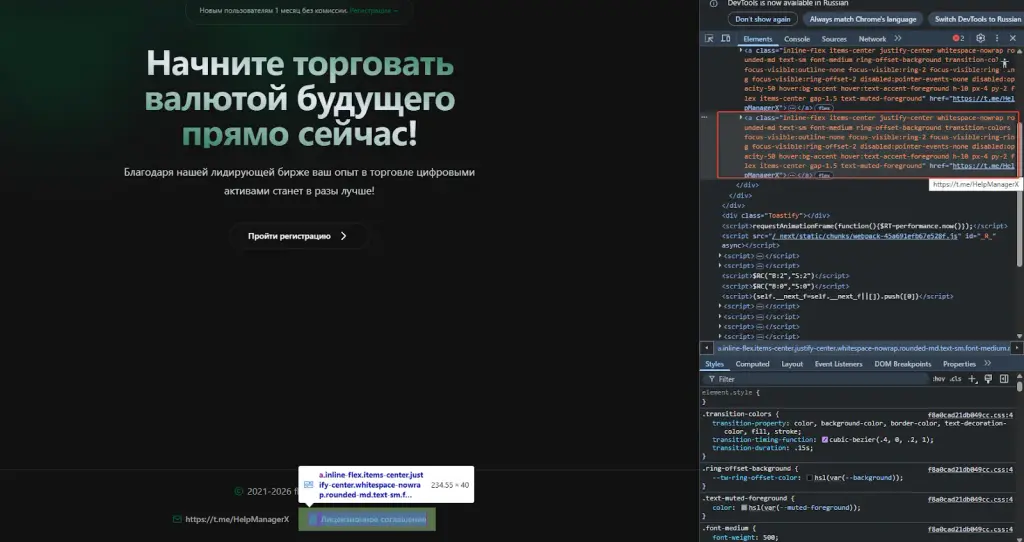Click the Пройти регистрацию button

[298, 236]
